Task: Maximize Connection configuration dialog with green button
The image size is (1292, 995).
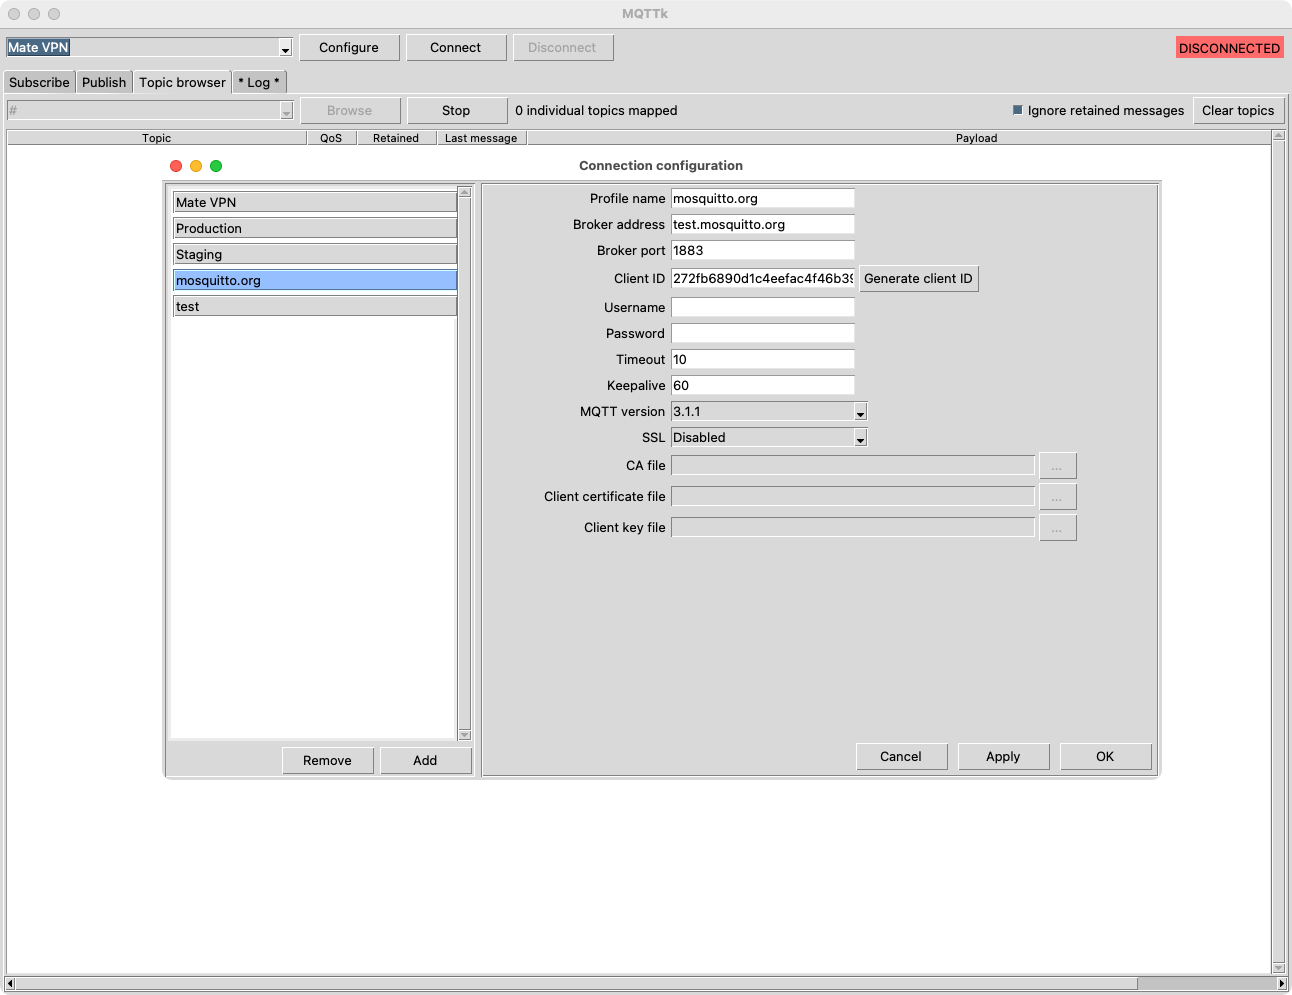Action: click(216, 166)
